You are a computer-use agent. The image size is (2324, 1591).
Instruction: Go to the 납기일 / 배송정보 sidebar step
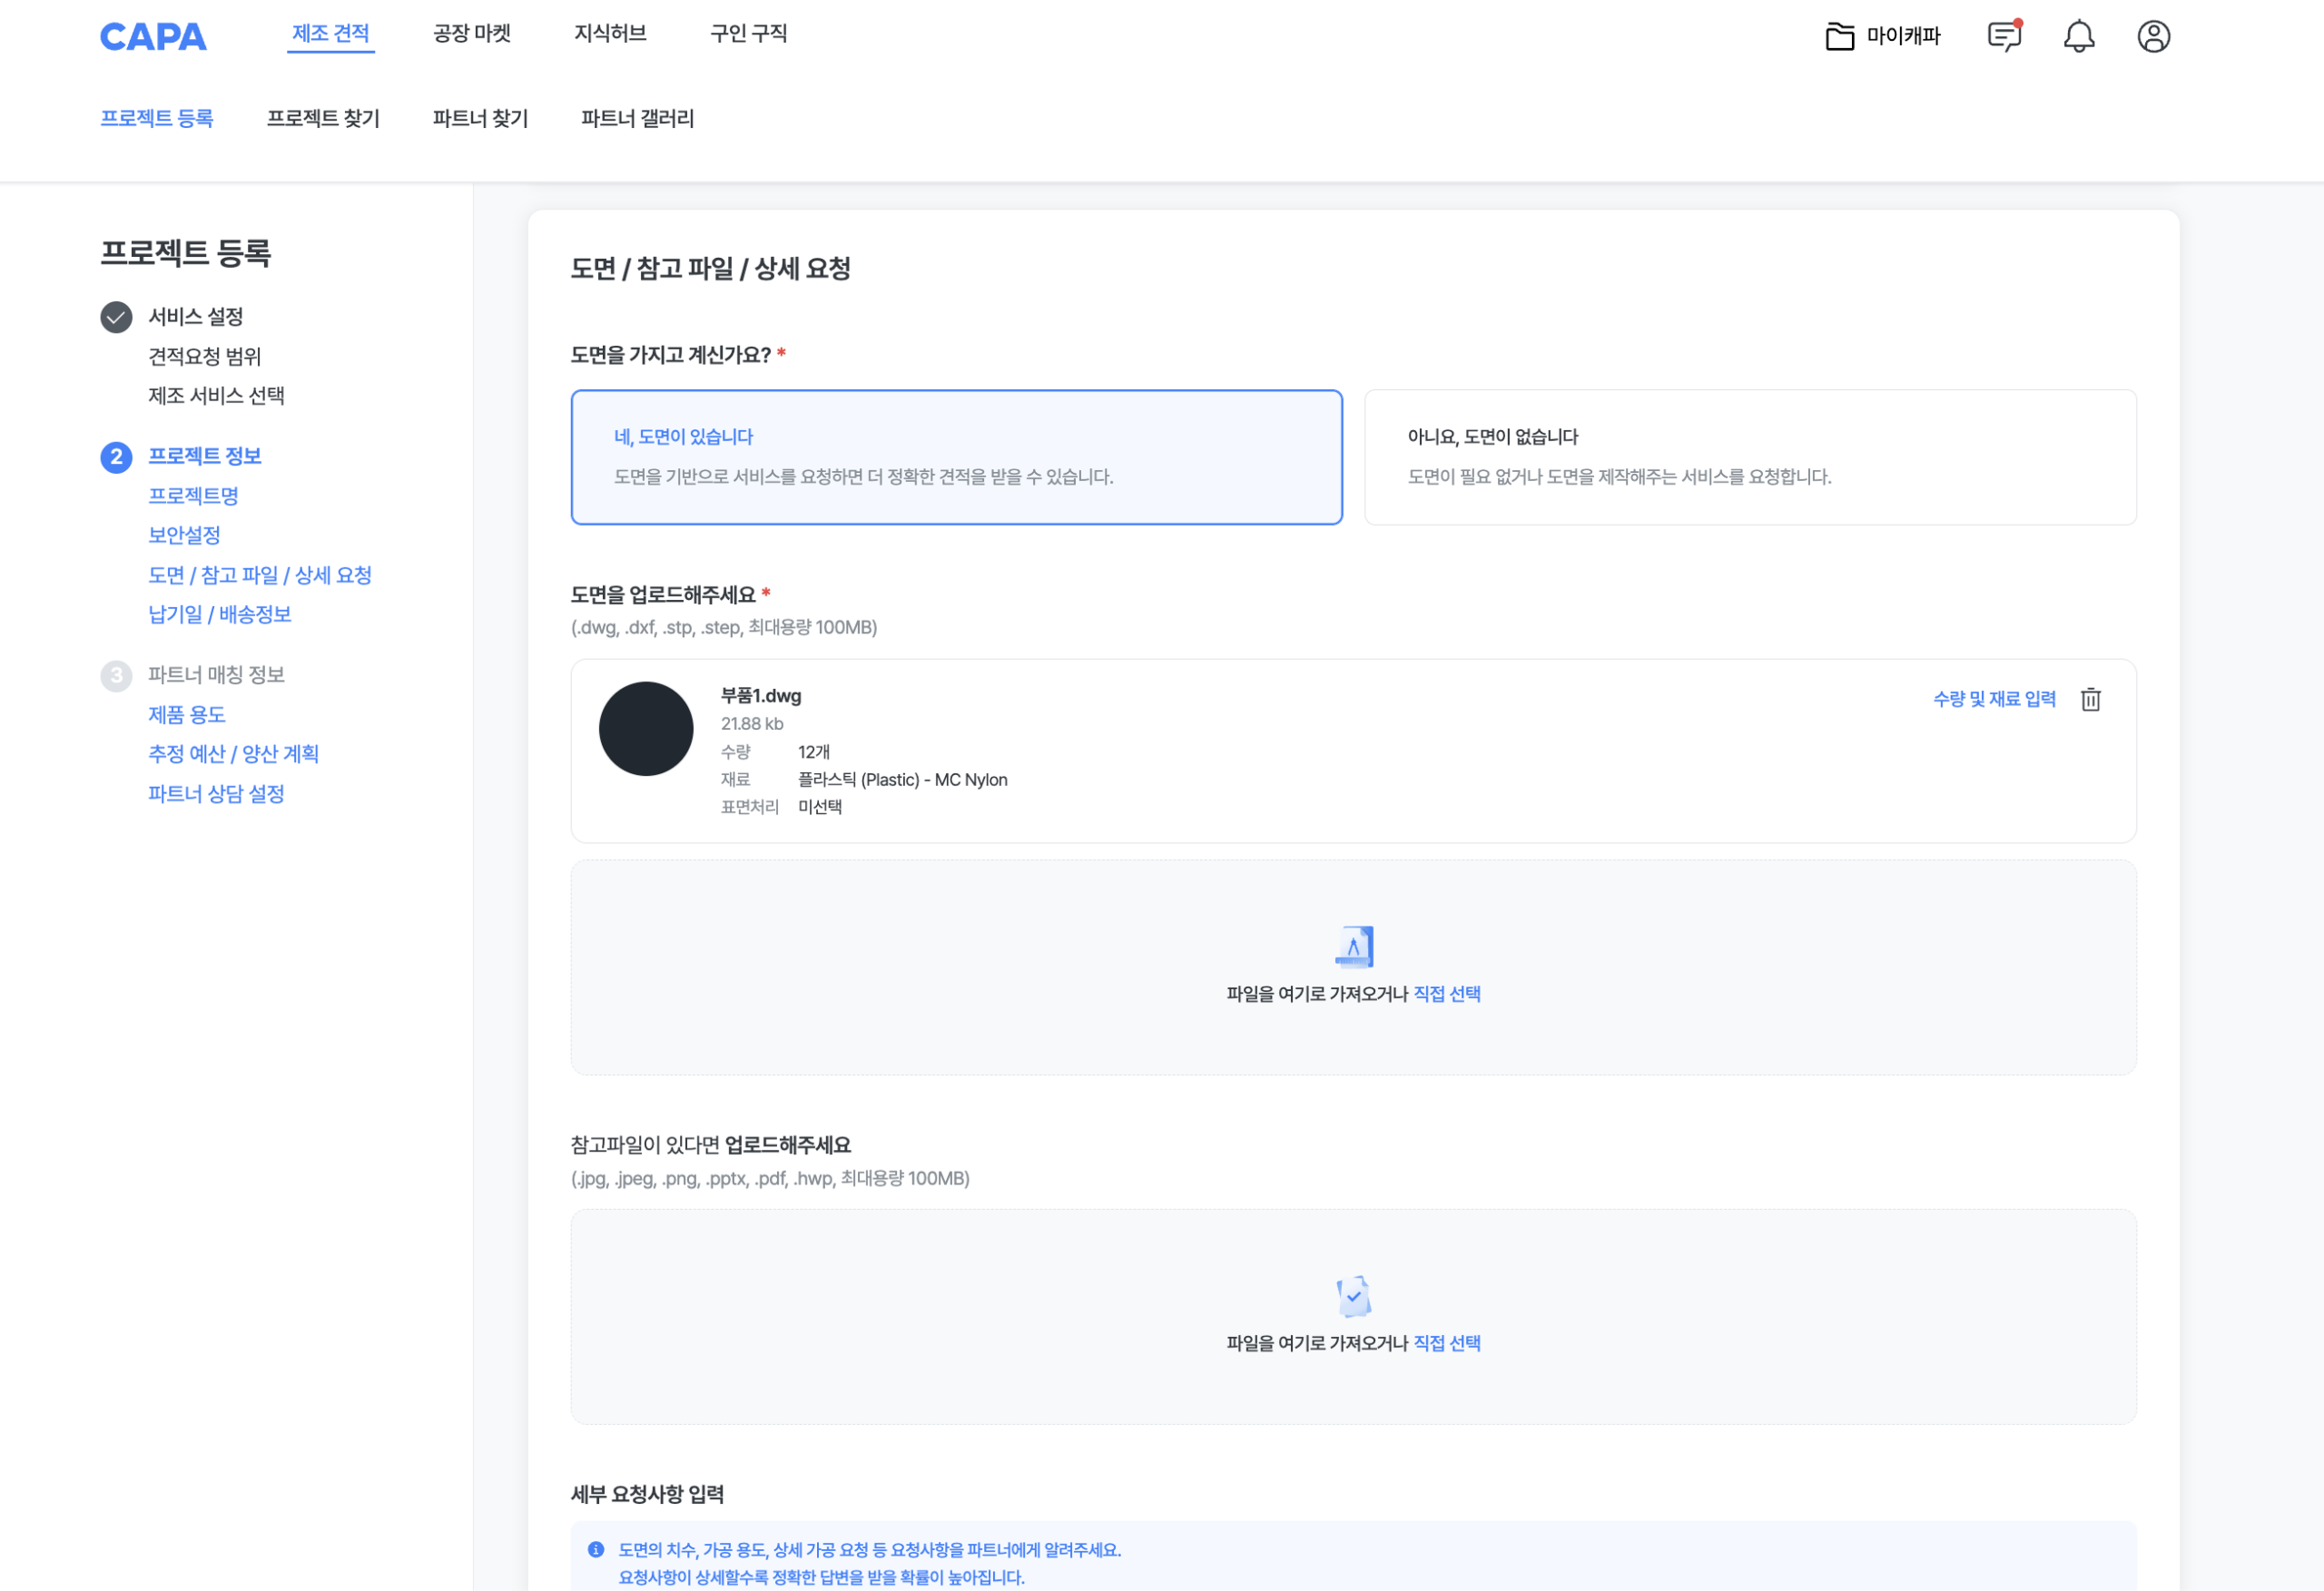219,614
